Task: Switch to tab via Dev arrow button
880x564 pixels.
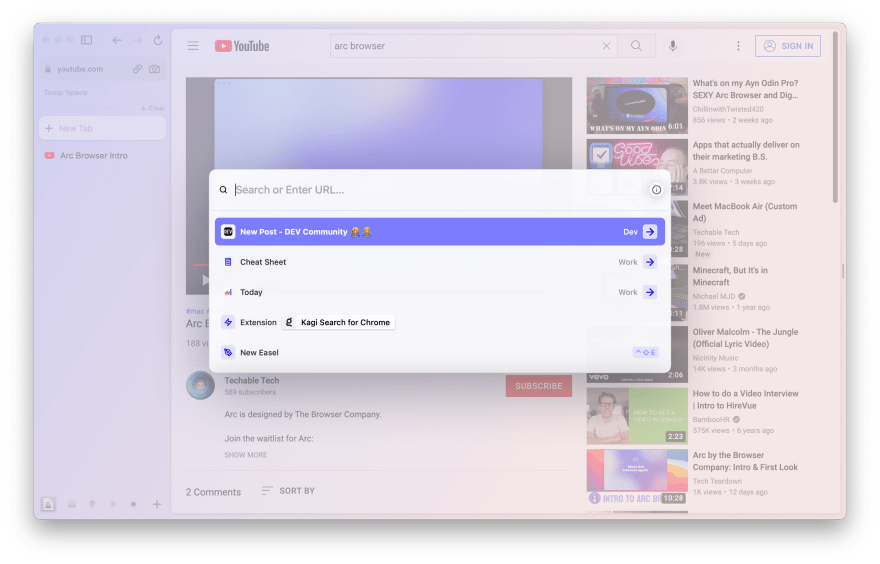Action: (x=650, y=232)
